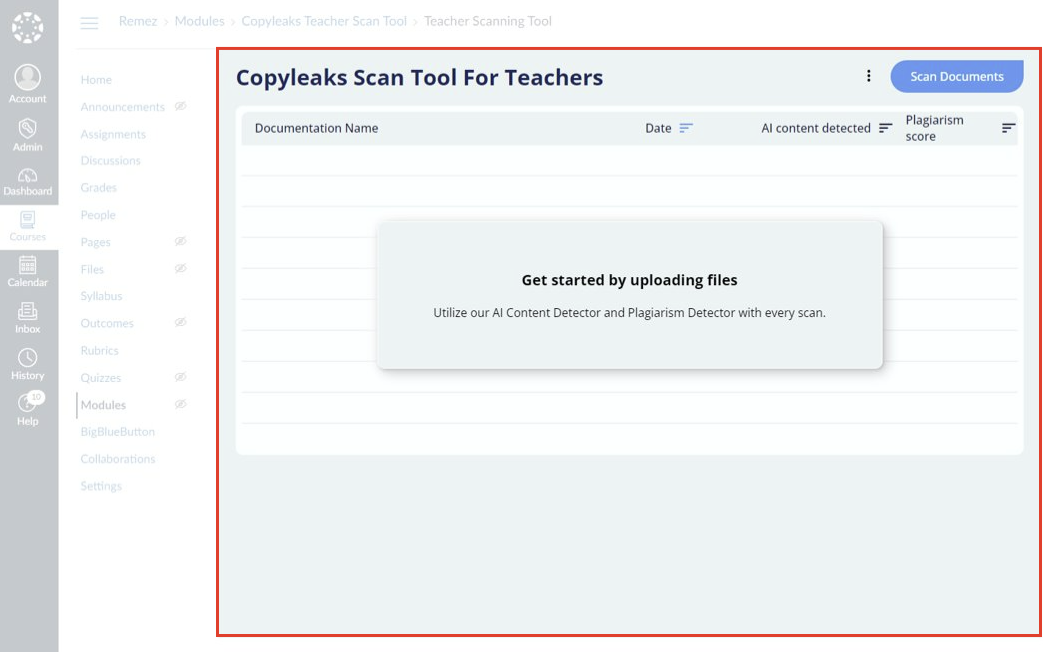Sort by Plagiarism score icon
Viewport: 1043px width, 652px height.
(x=1008, y=128)
